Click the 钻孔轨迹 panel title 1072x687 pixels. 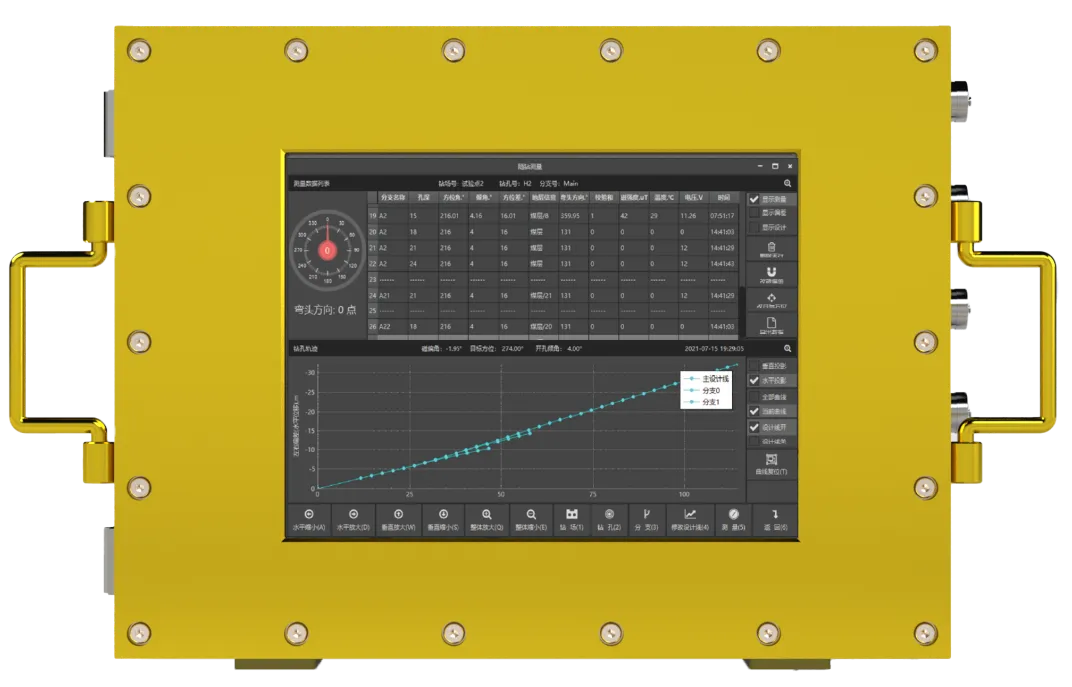(306, 349)
